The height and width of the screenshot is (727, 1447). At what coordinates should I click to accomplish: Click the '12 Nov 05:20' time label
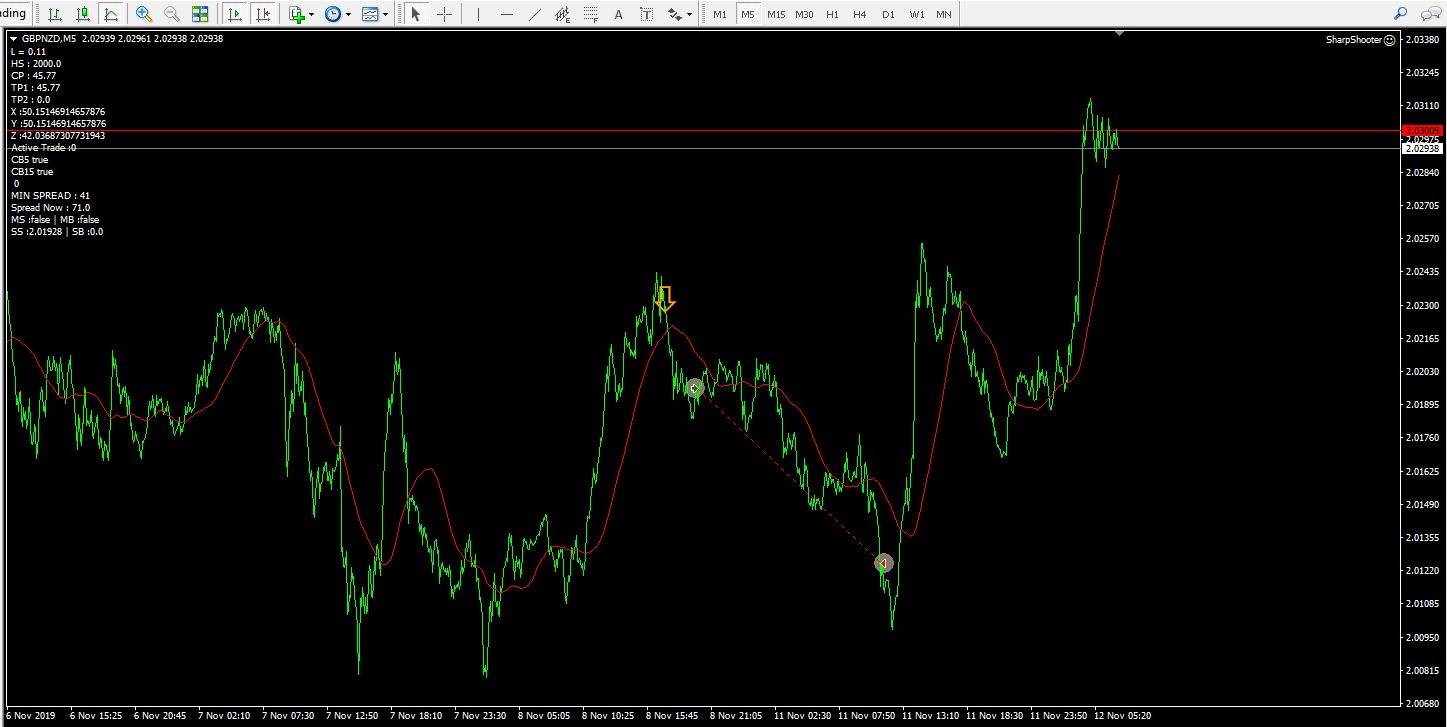[1123, 716]
